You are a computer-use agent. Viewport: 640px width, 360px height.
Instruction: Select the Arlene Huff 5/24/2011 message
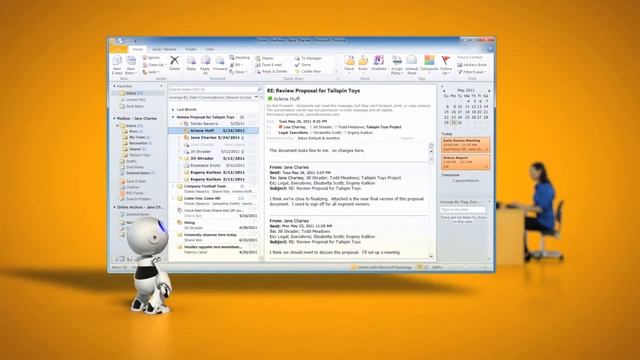tap(213, 131)
